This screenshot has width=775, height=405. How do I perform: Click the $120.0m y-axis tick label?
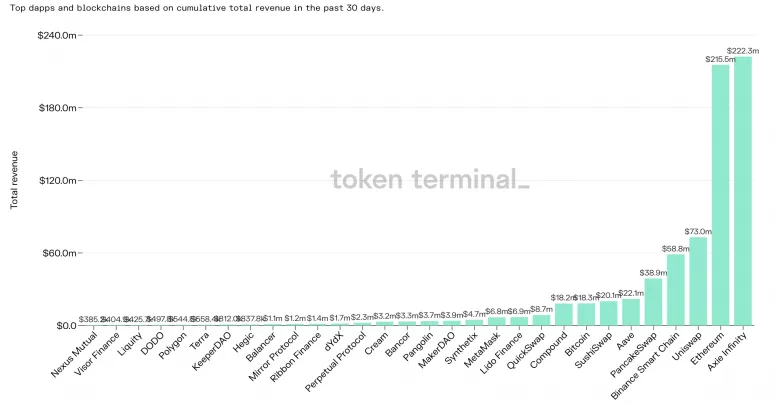point(55,181)
